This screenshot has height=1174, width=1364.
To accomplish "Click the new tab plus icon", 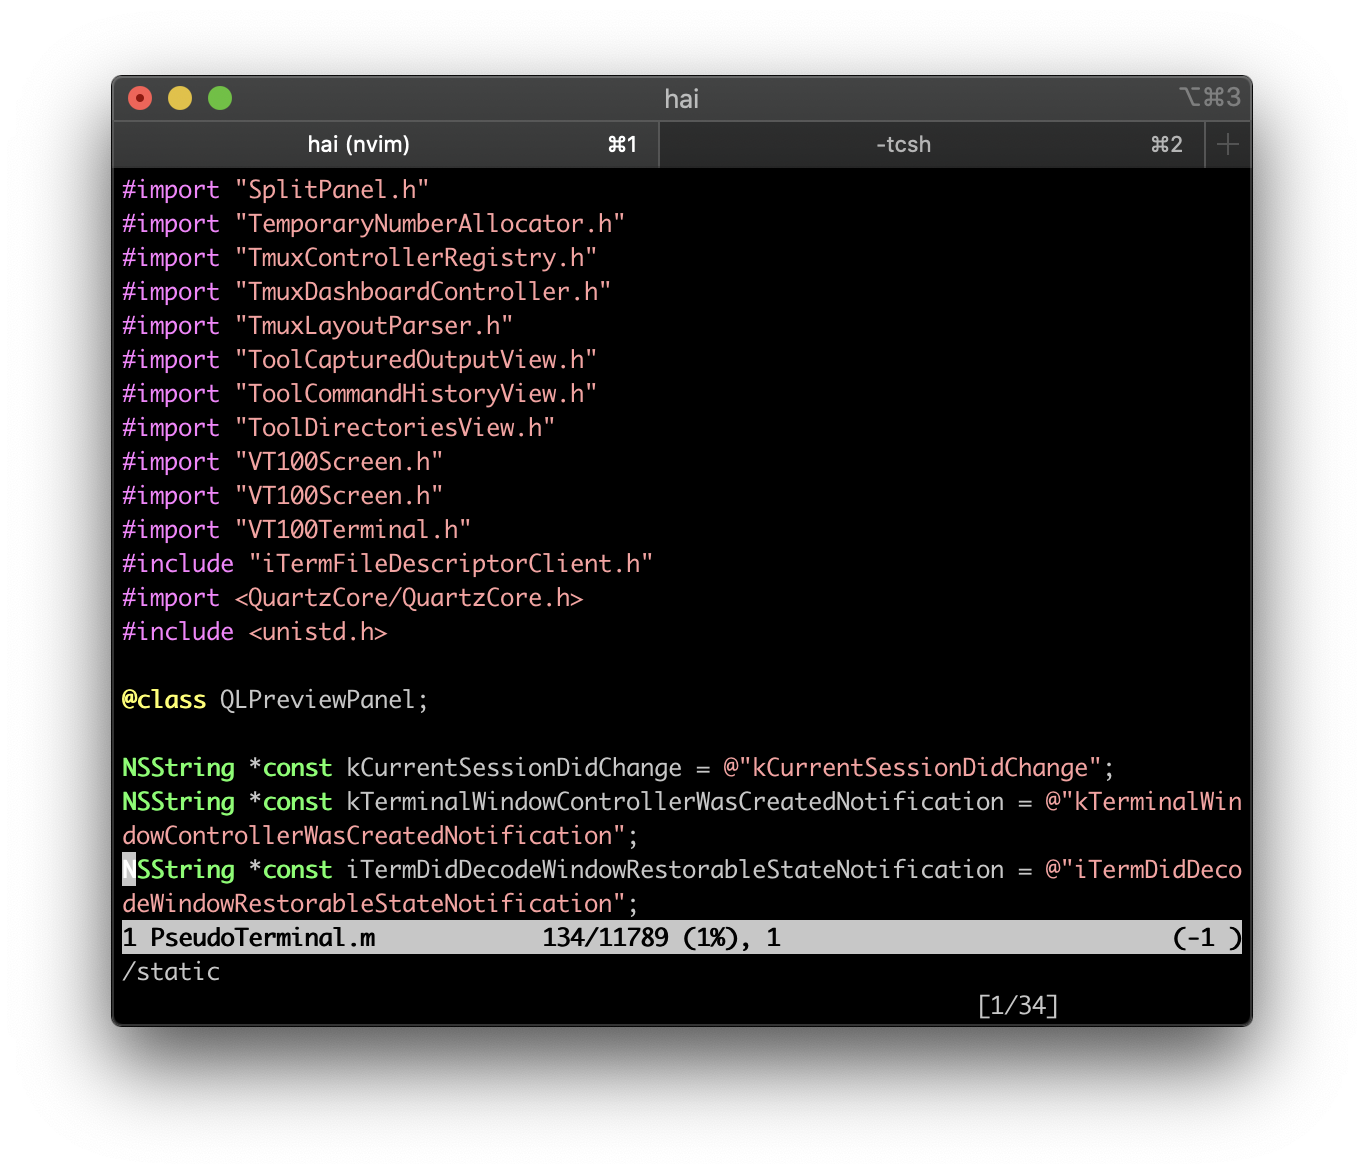I will pos(1227,145).
